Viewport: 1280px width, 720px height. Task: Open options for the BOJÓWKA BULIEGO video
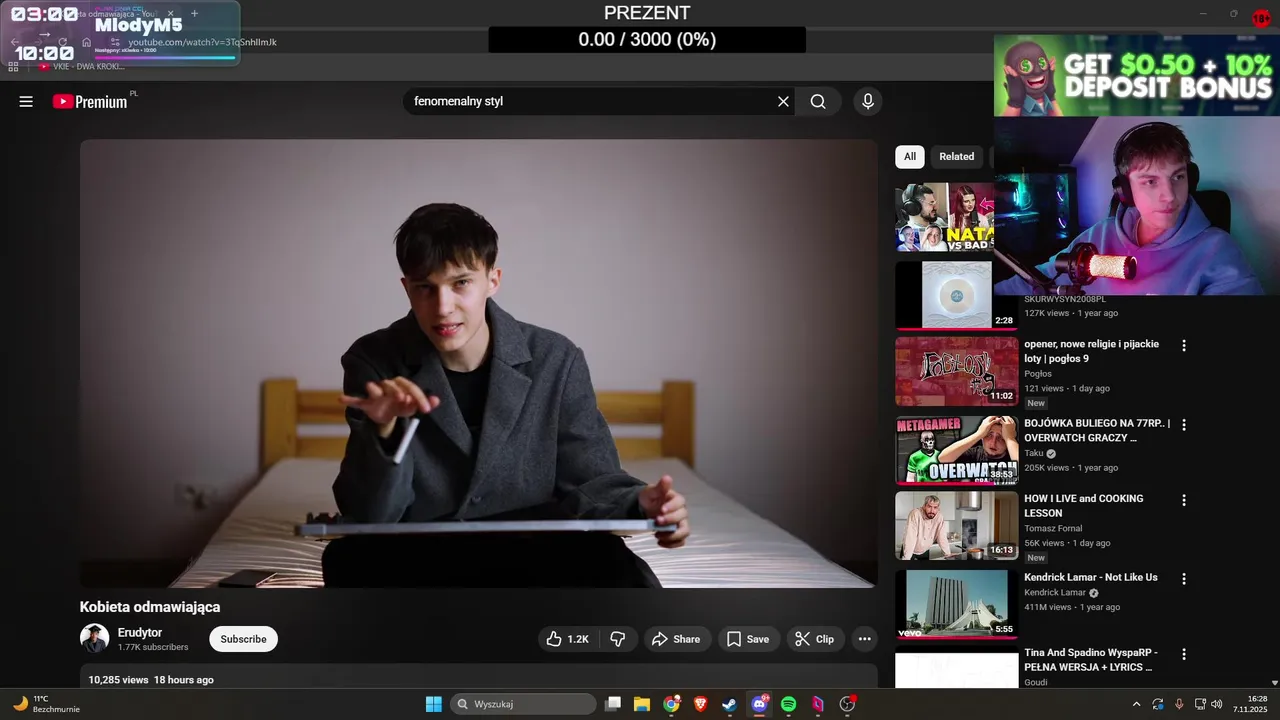[x=1184, y=424]
